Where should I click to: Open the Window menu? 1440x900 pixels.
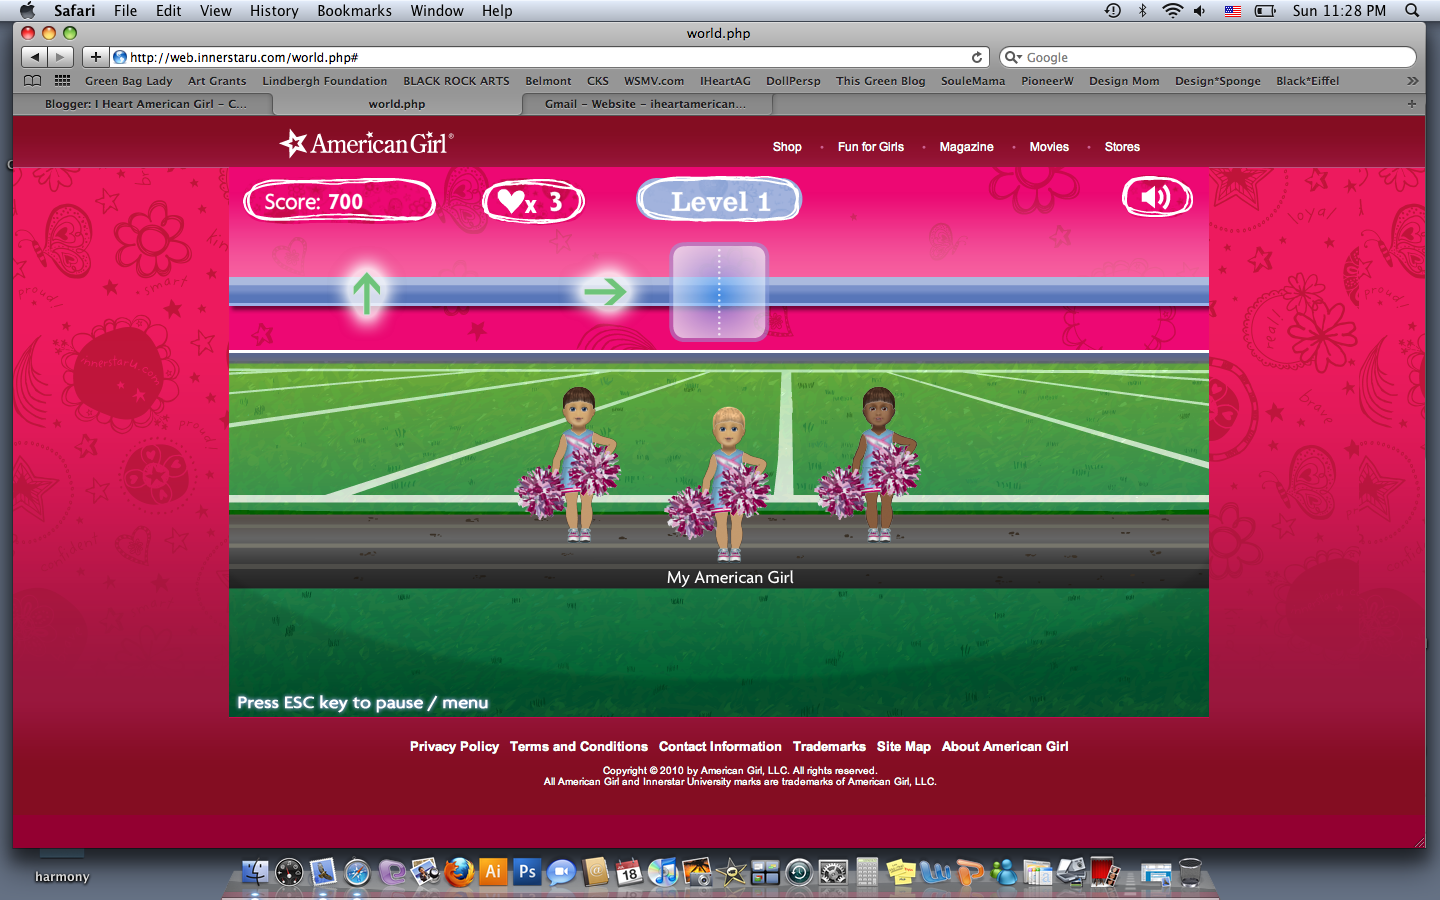(437, 10)
